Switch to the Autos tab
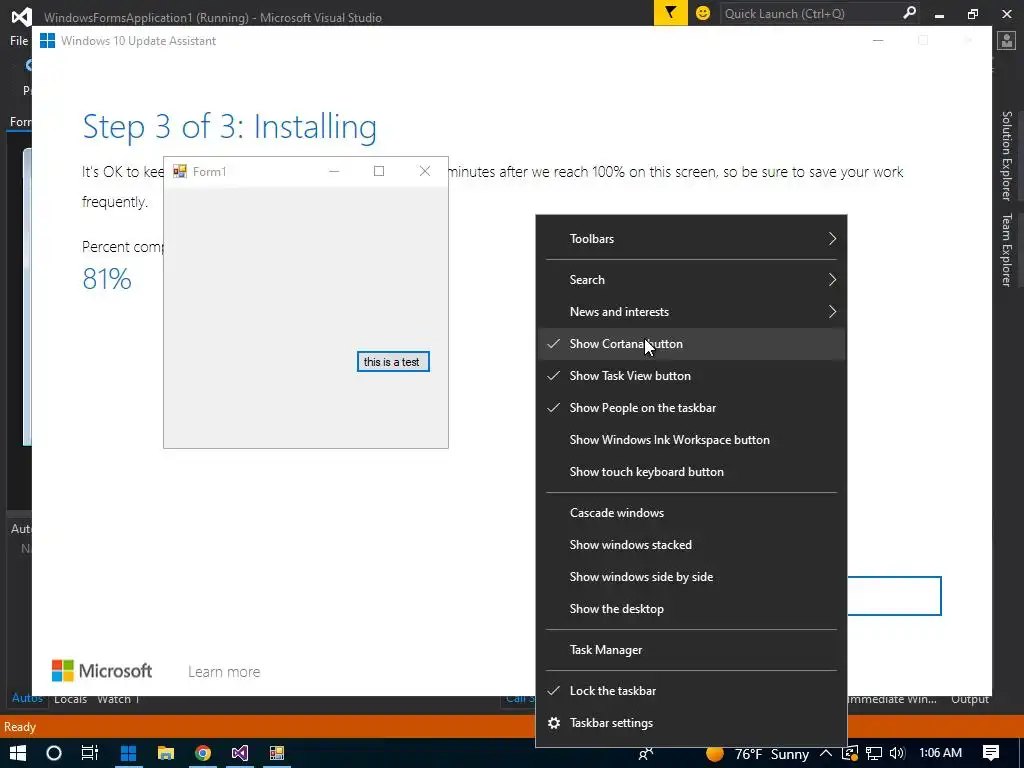The image size is (1024, 768). point(27,699)
